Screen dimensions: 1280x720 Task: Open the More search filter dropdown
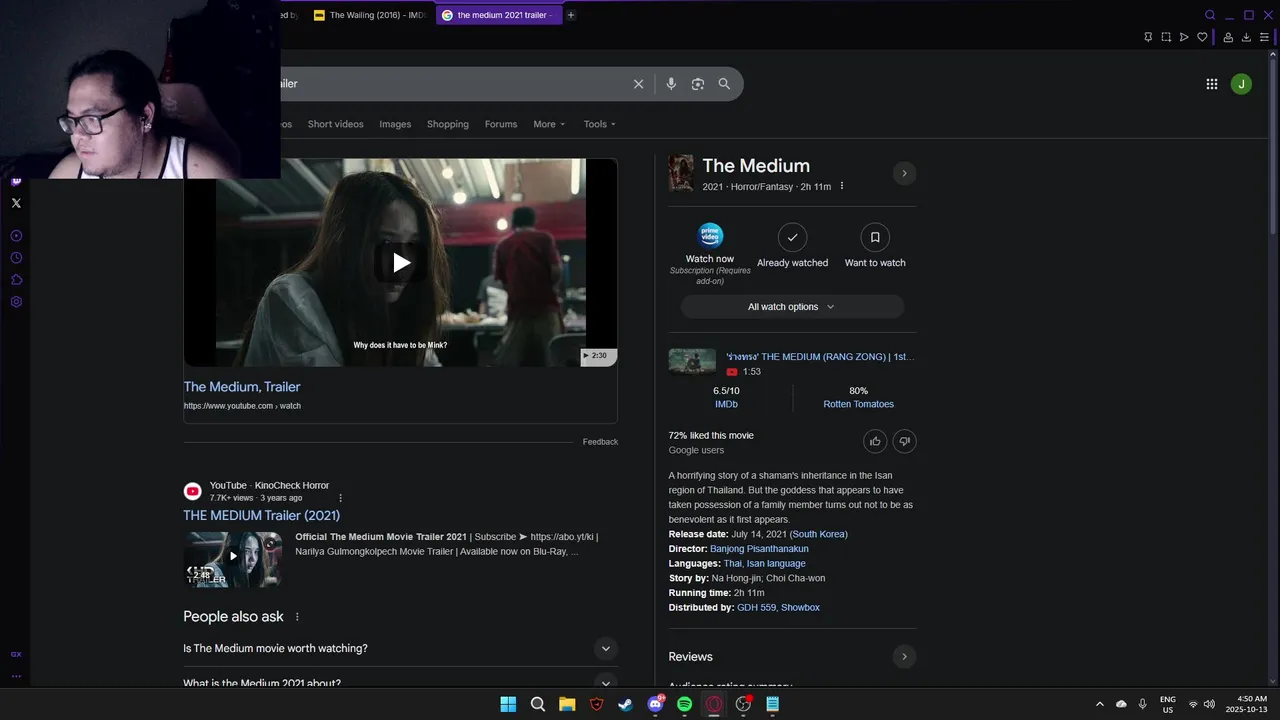pyautogui.click(x=549, y=124)
